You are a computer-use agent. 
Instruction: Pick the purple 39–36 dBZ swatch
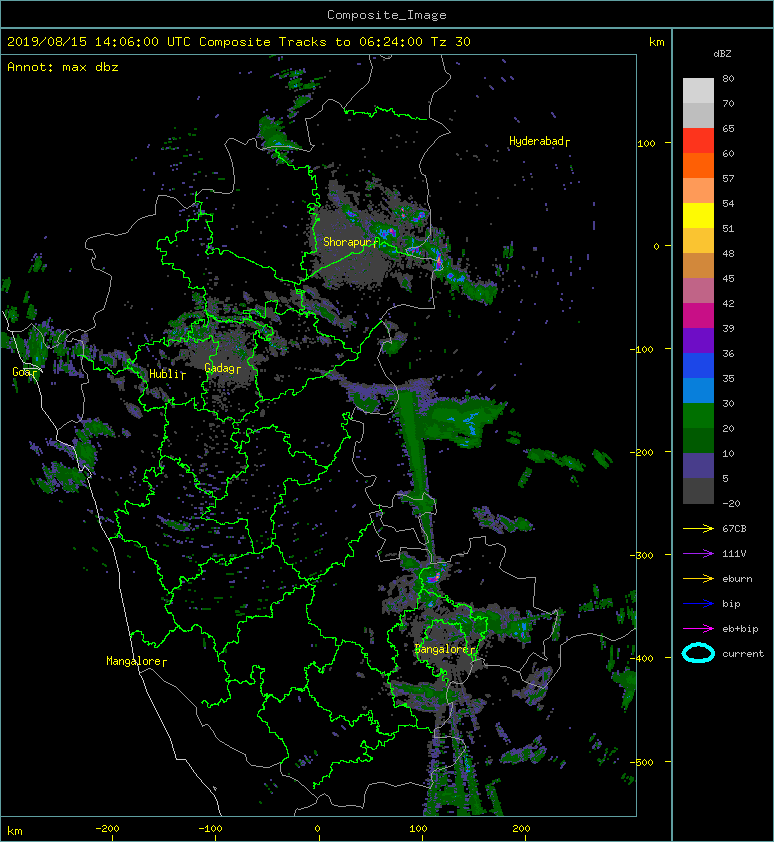click(698, 341)
